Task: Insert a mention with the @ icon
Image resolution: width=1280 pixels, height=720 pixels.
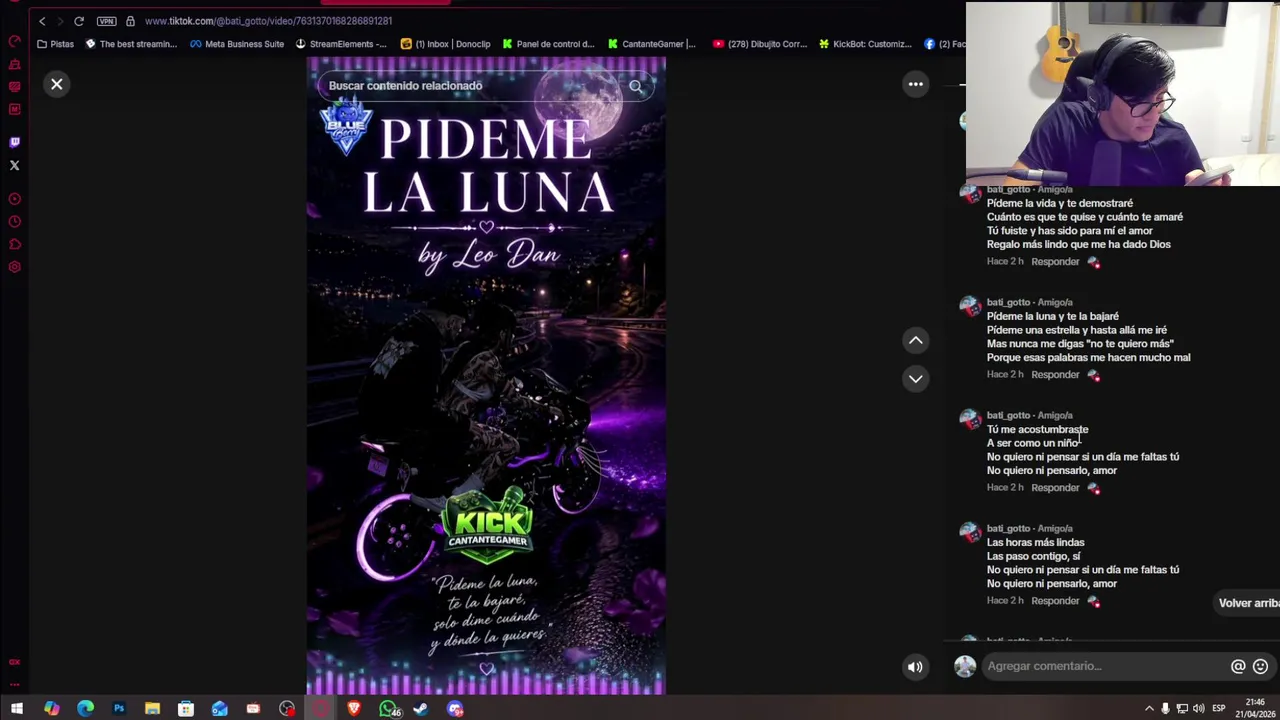Action: [x=1238, y=666]
